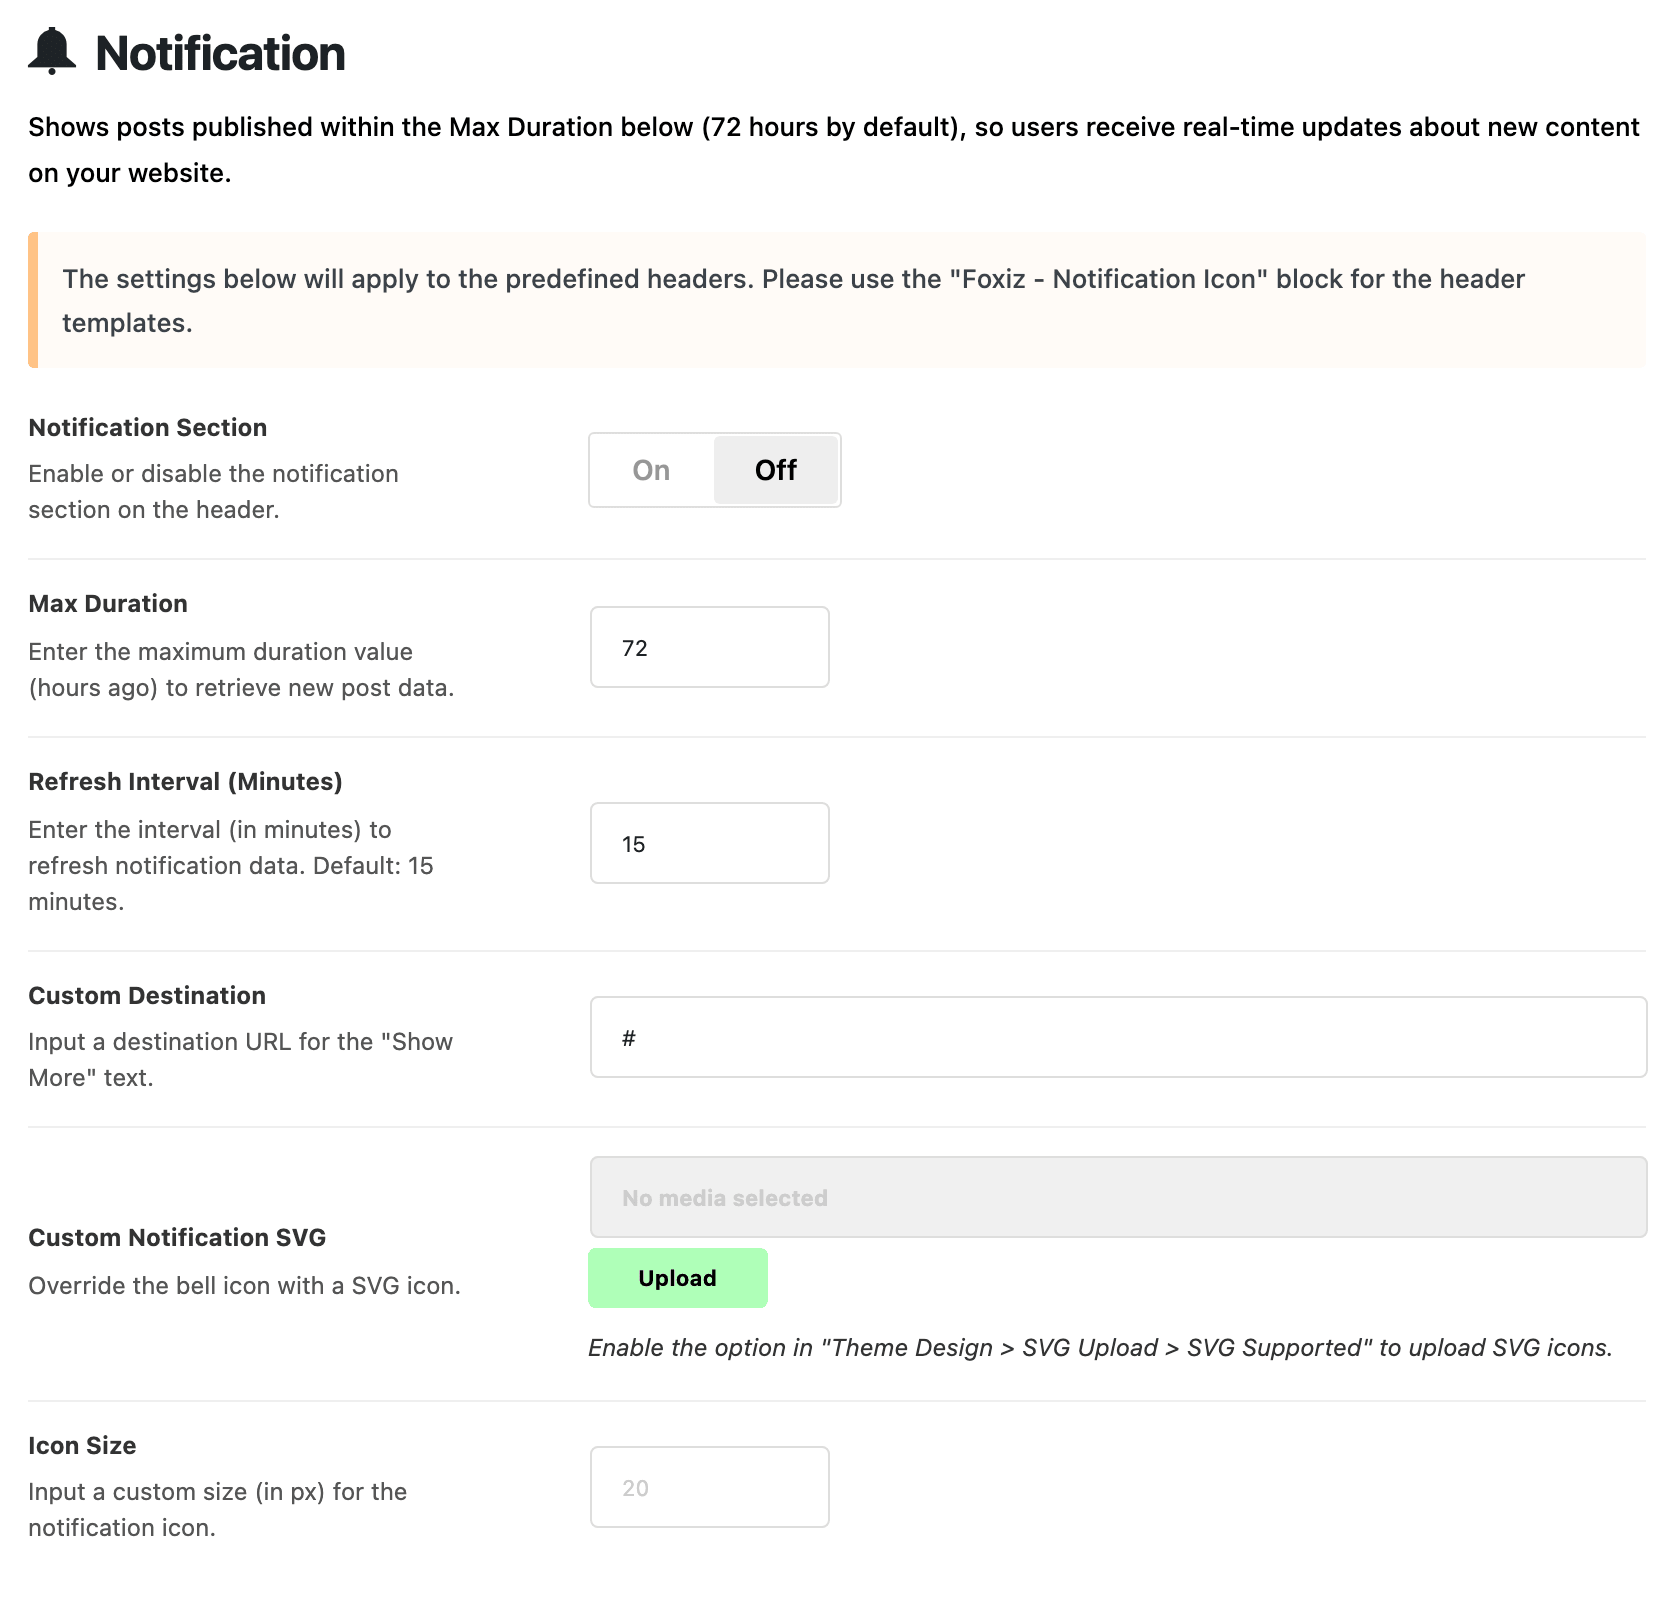Click the predefined headers notice box
The width and height of the screenshot is (1674, 1602).
tap(837, 300)
